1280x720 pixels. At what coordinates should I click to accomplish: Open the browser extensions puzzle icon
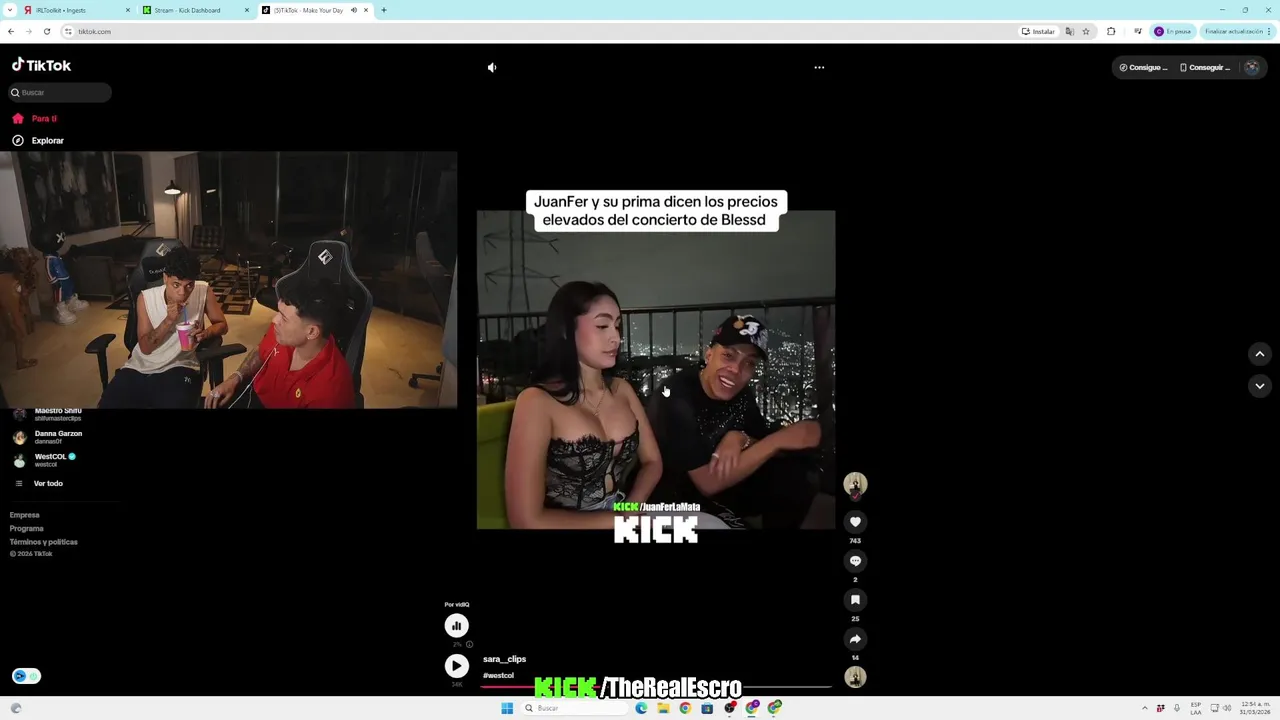tap(1111, 31)
